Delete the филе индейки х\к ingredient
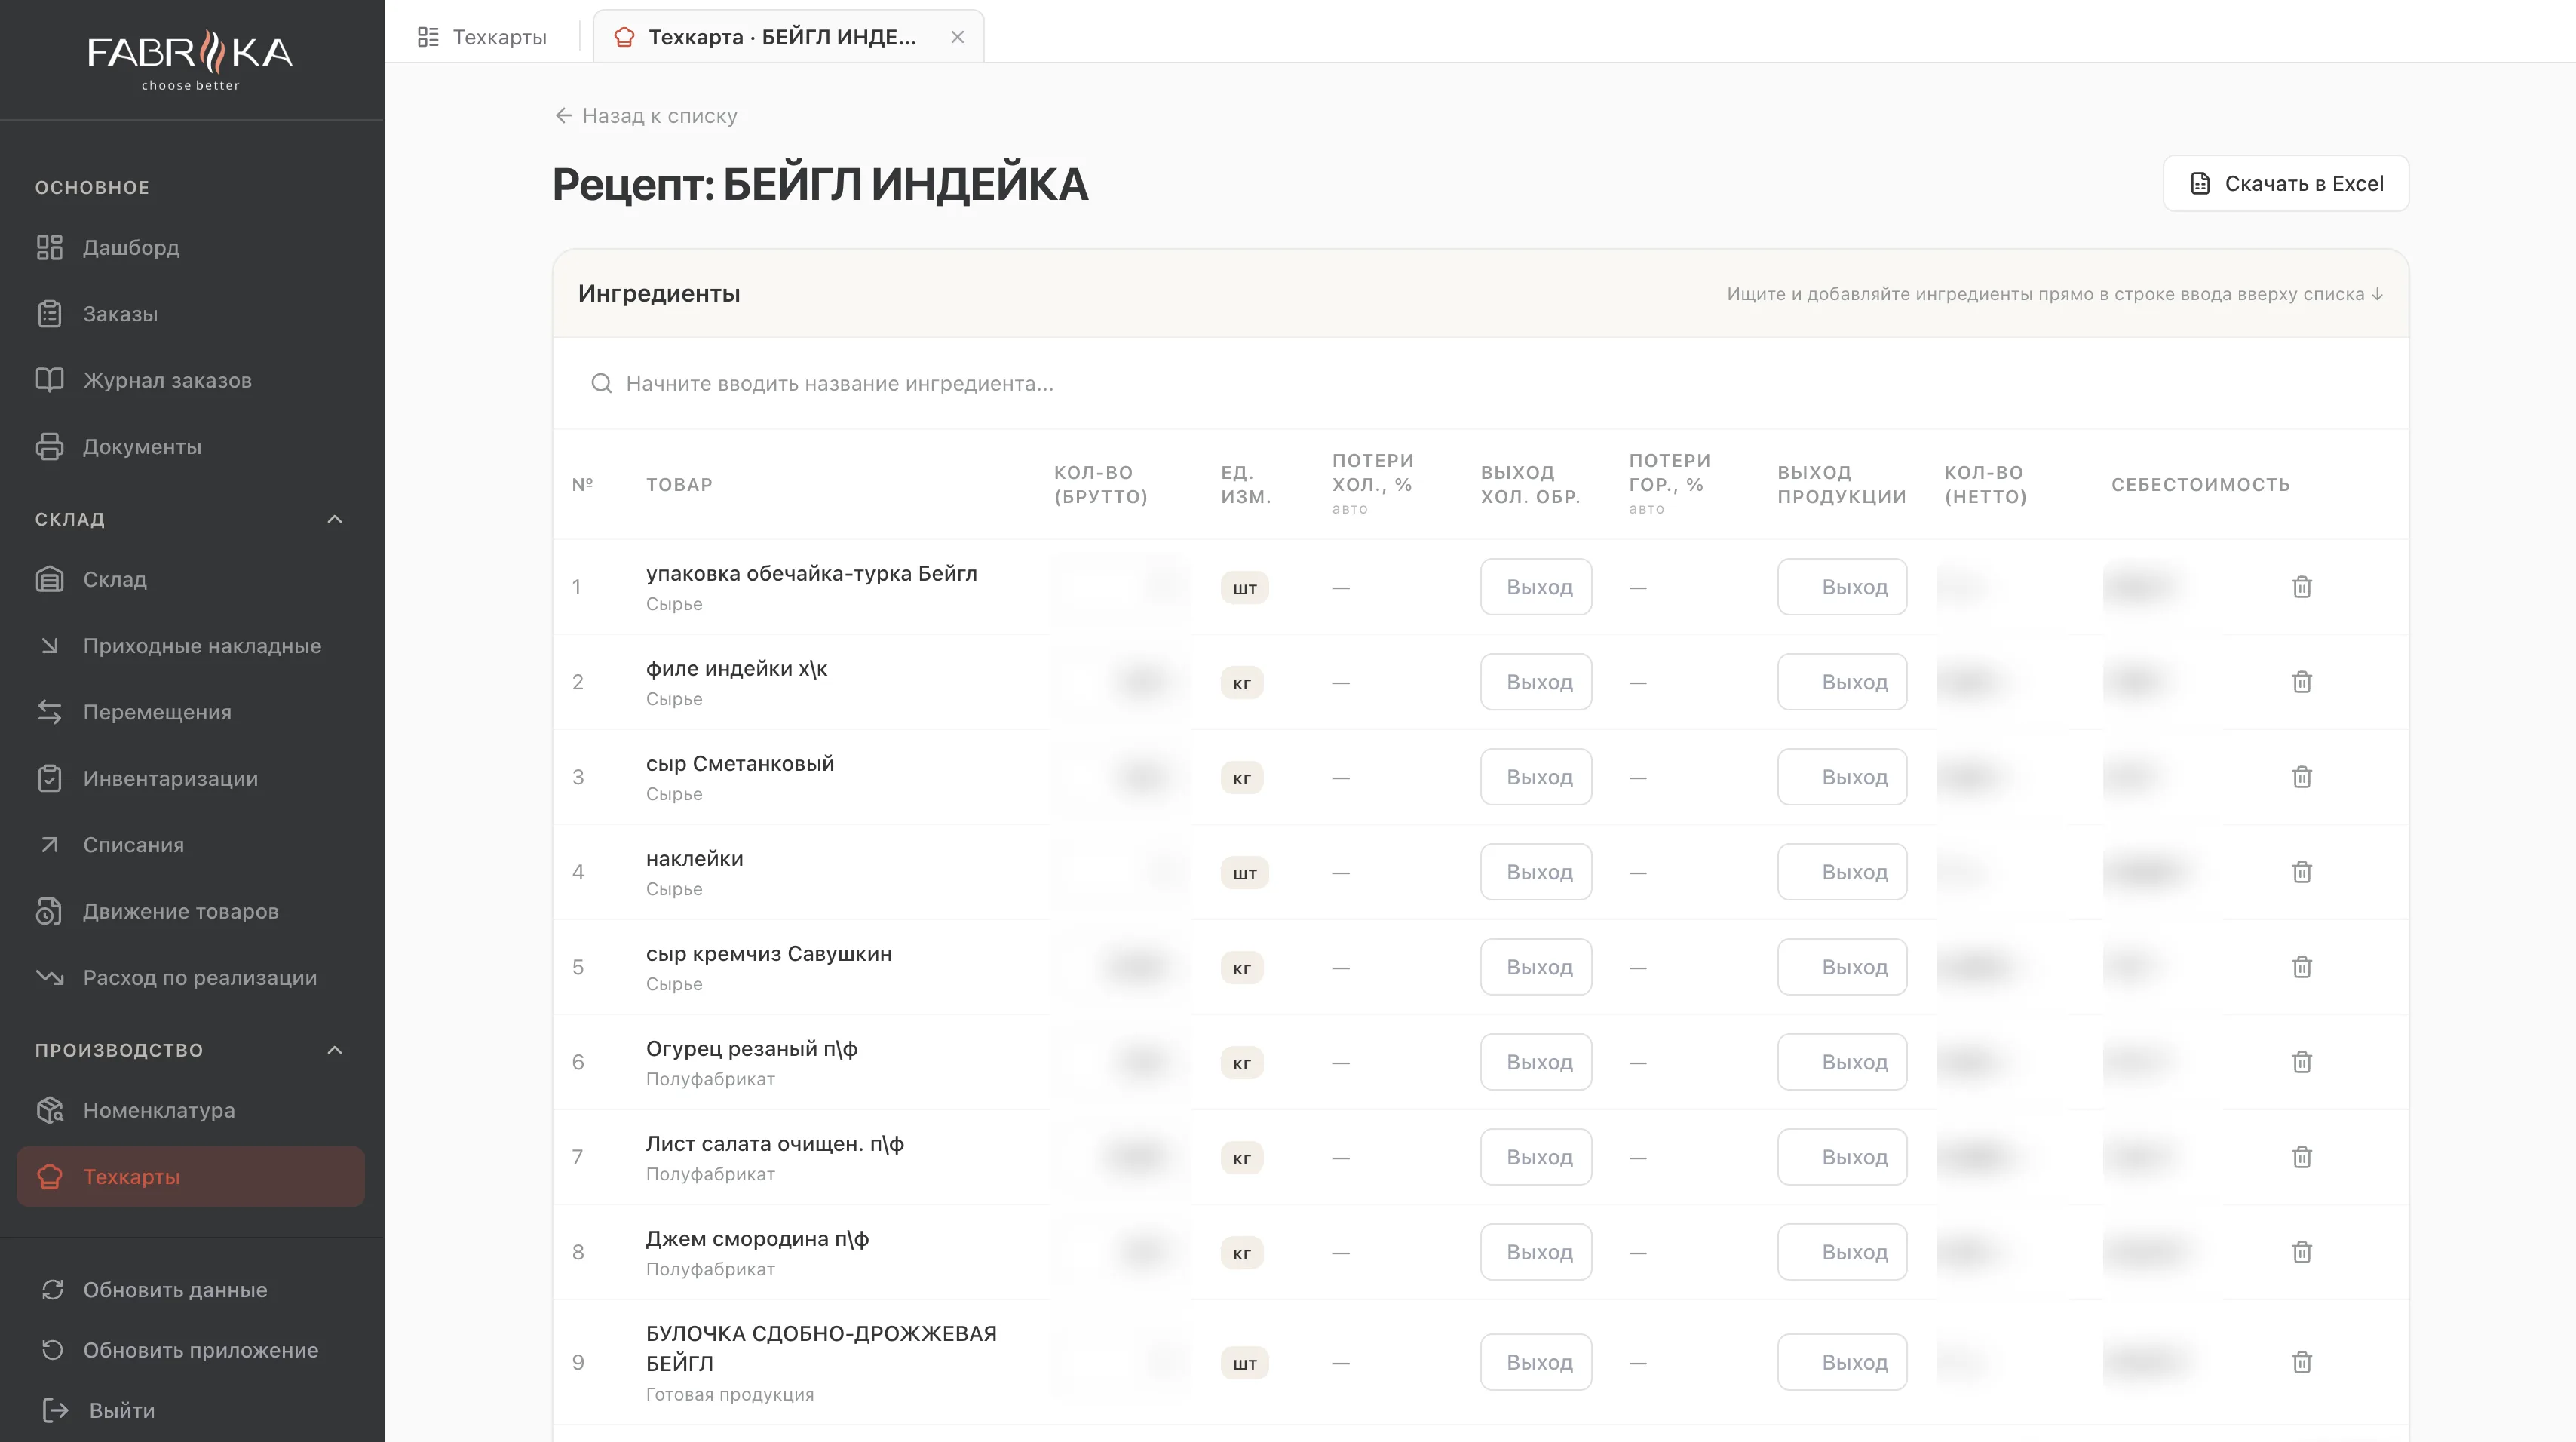Image resolution: width=2576 pixels, height=1442 pixels. [2301, 682]
